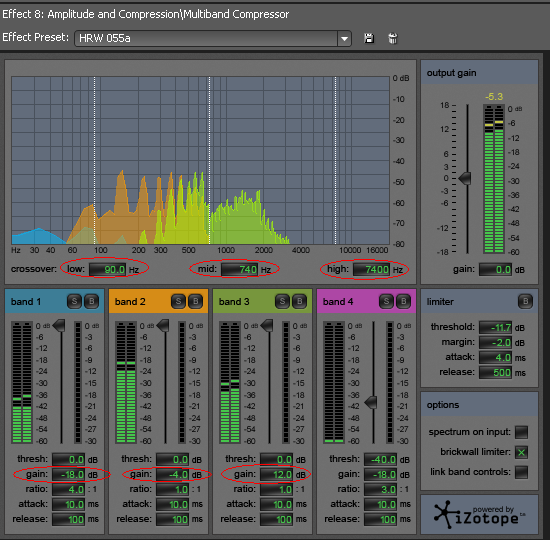
Task: Click the -5.3 peak level readout
Action: [x=494, y=96]
